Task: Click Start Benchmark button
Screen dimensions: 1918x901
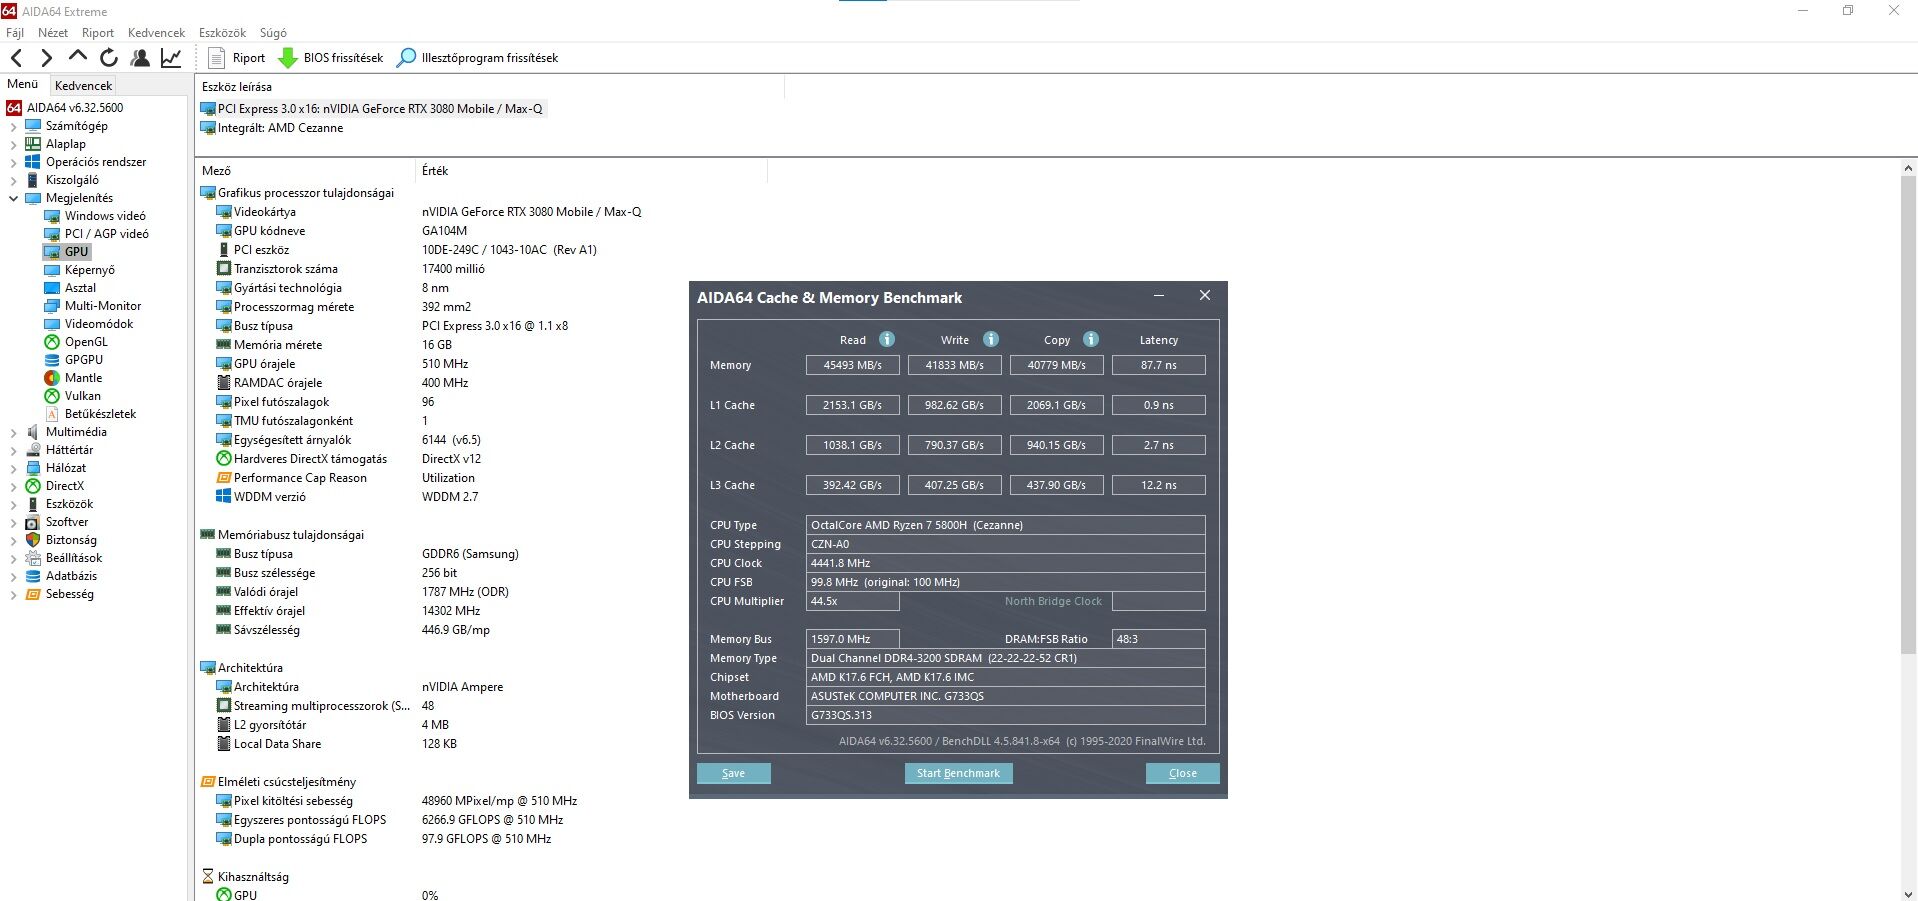Action: click(x=958, y=773)
